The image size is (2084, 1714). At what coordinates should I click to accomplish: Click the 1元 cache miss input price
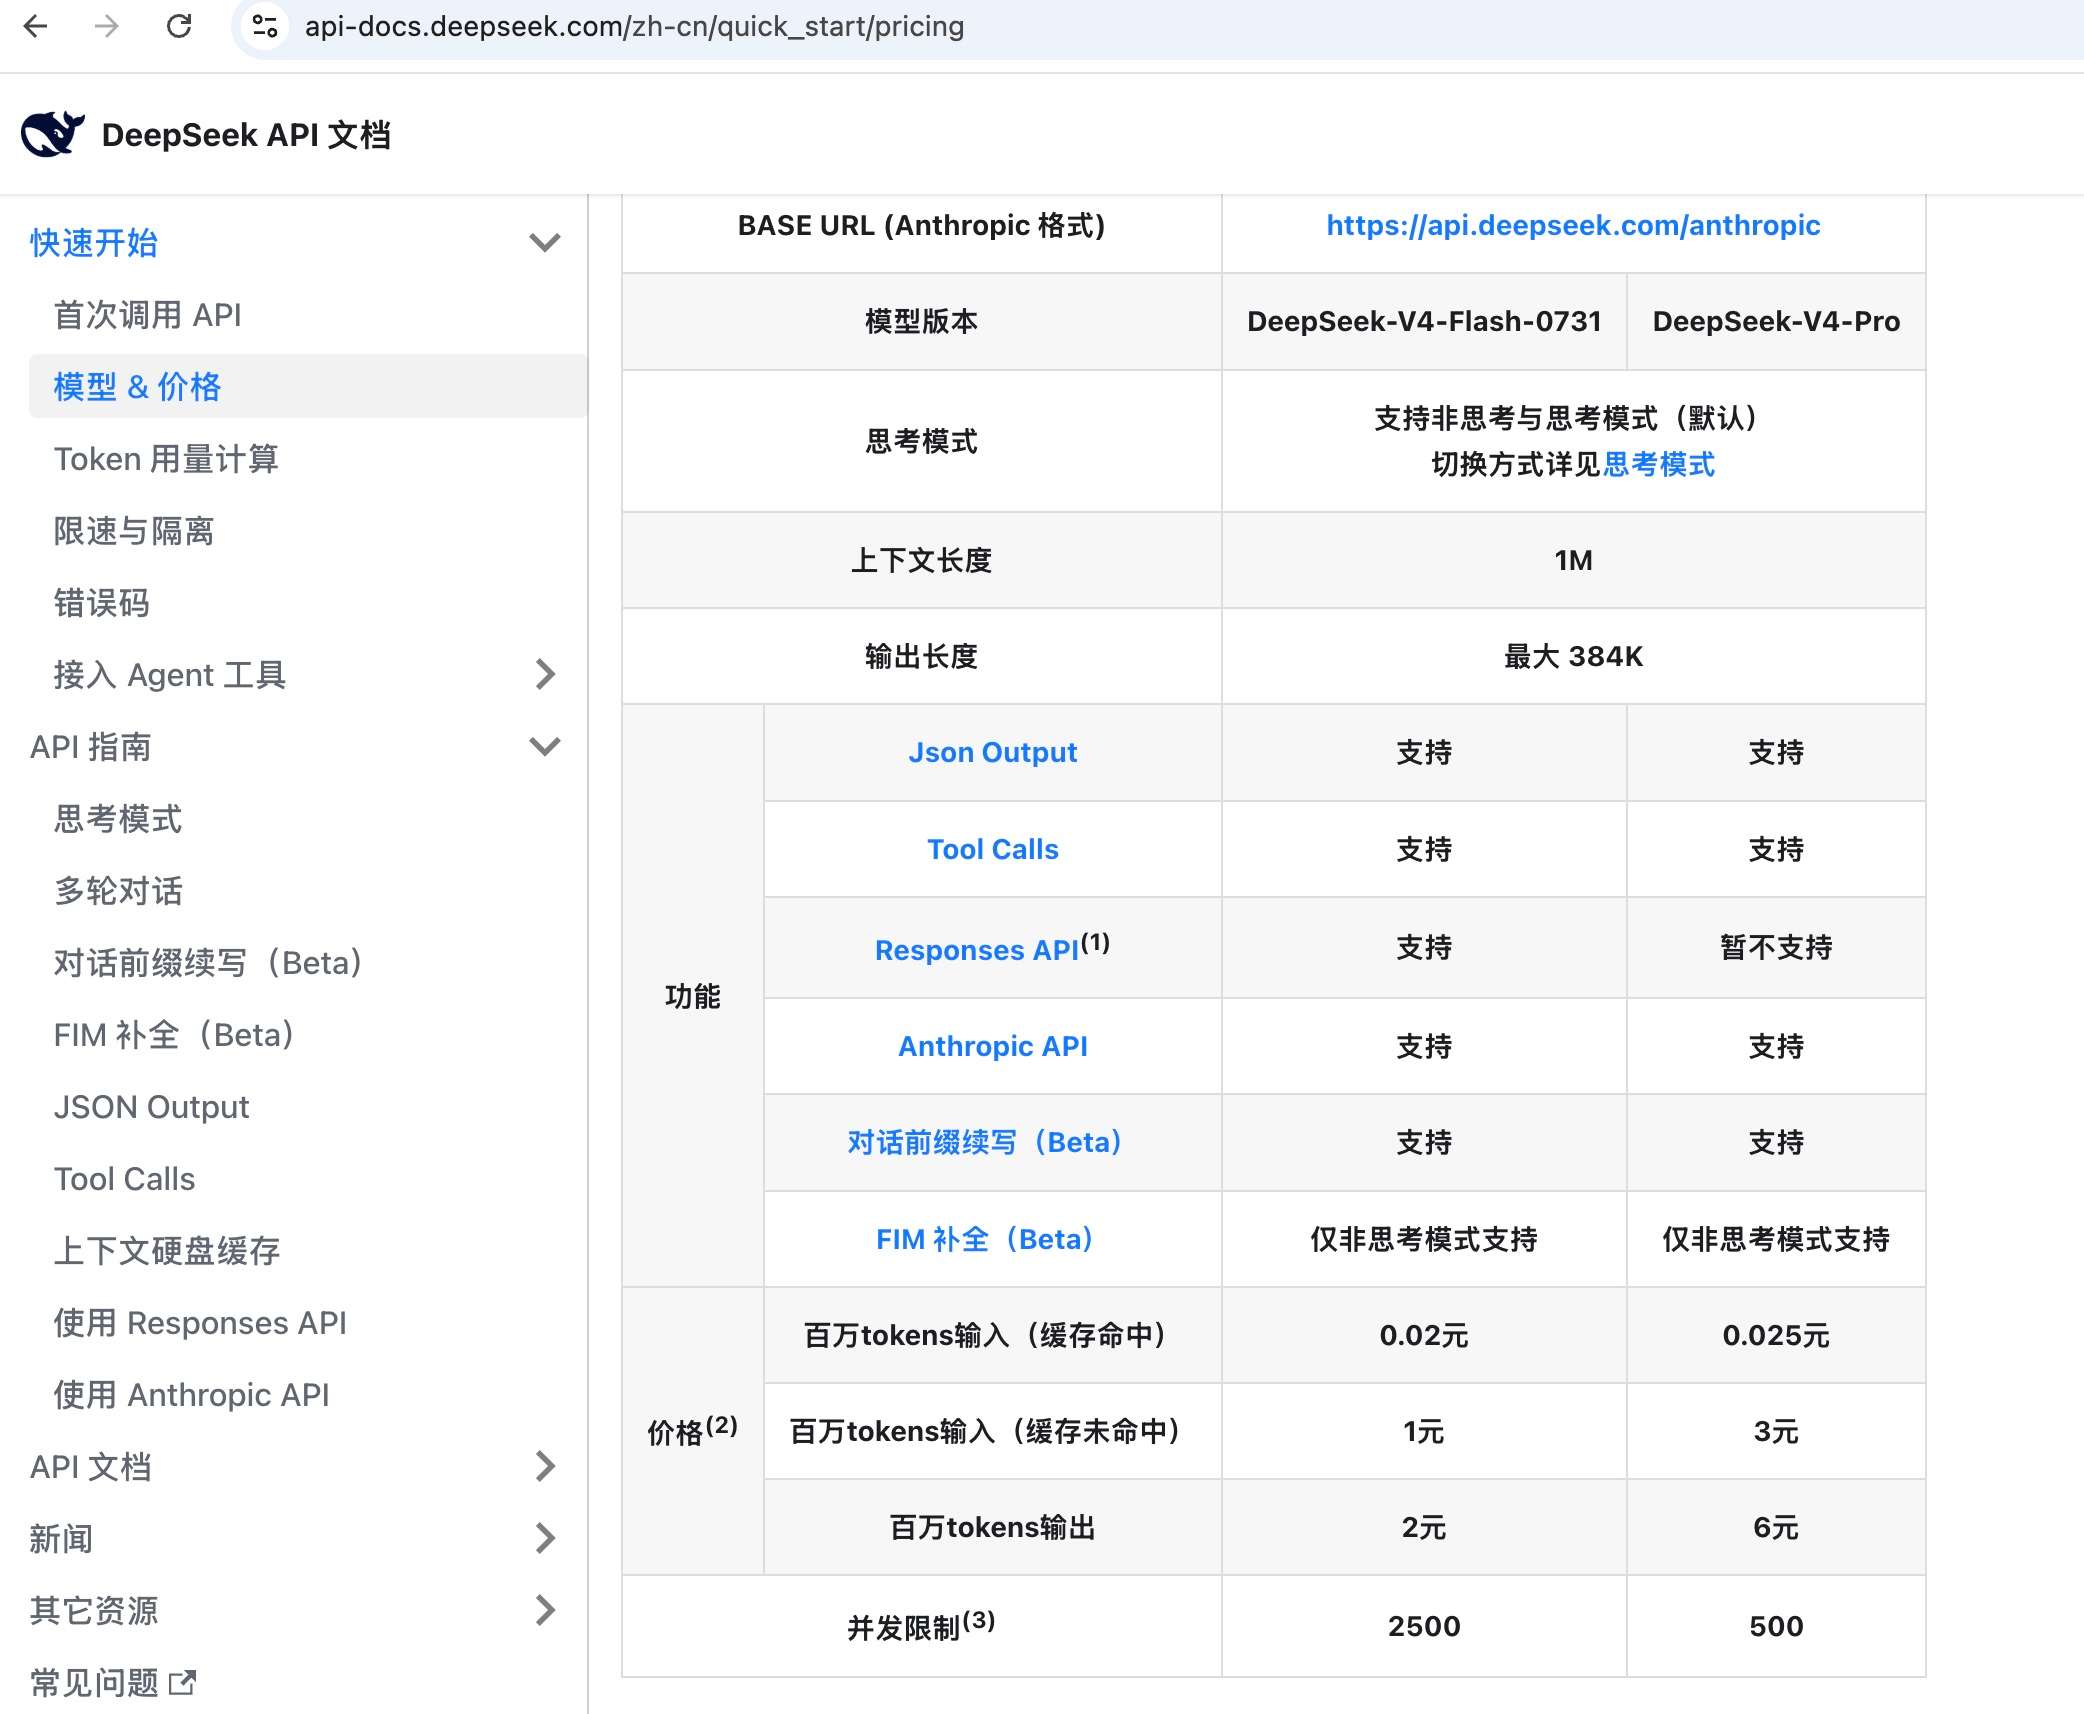[1424, 1431]
